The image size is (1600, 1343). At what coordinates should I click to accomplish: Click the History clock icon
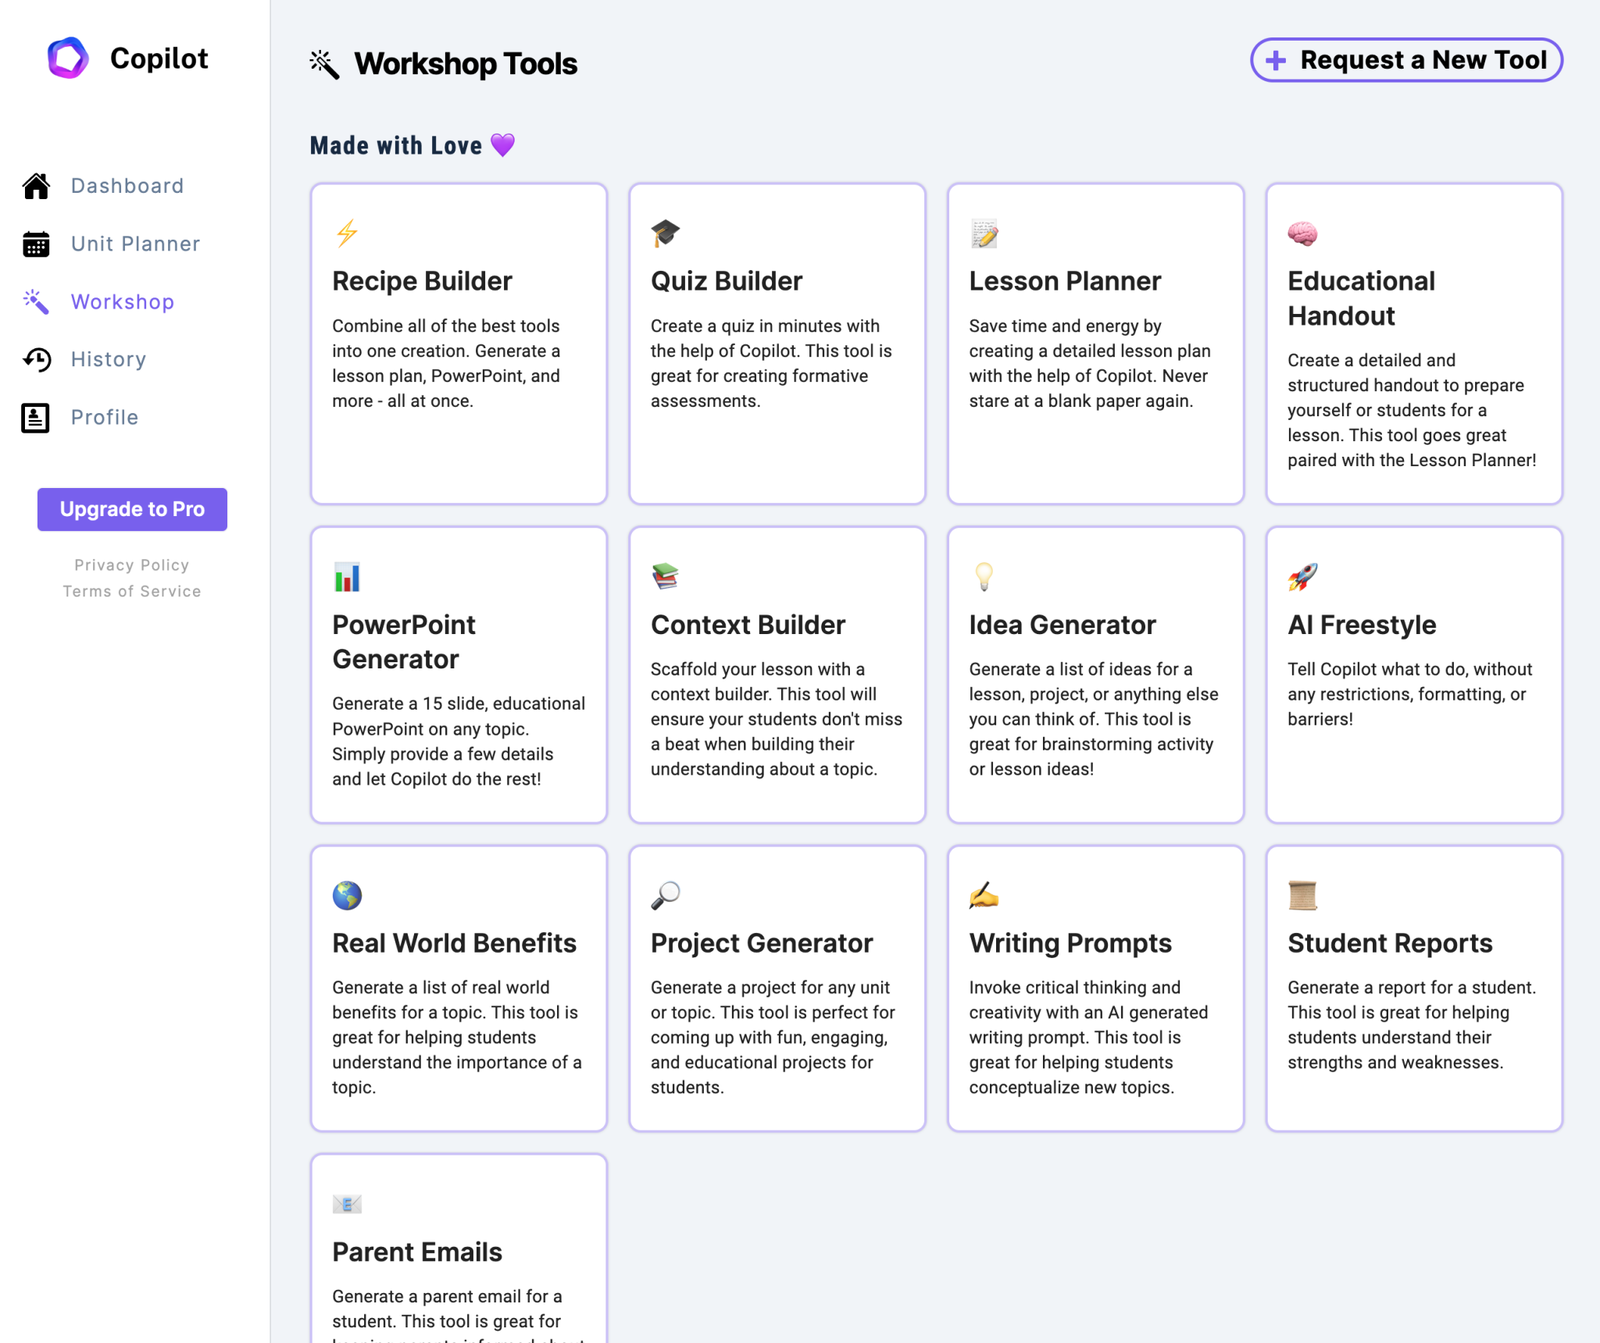tap(37, 360)
